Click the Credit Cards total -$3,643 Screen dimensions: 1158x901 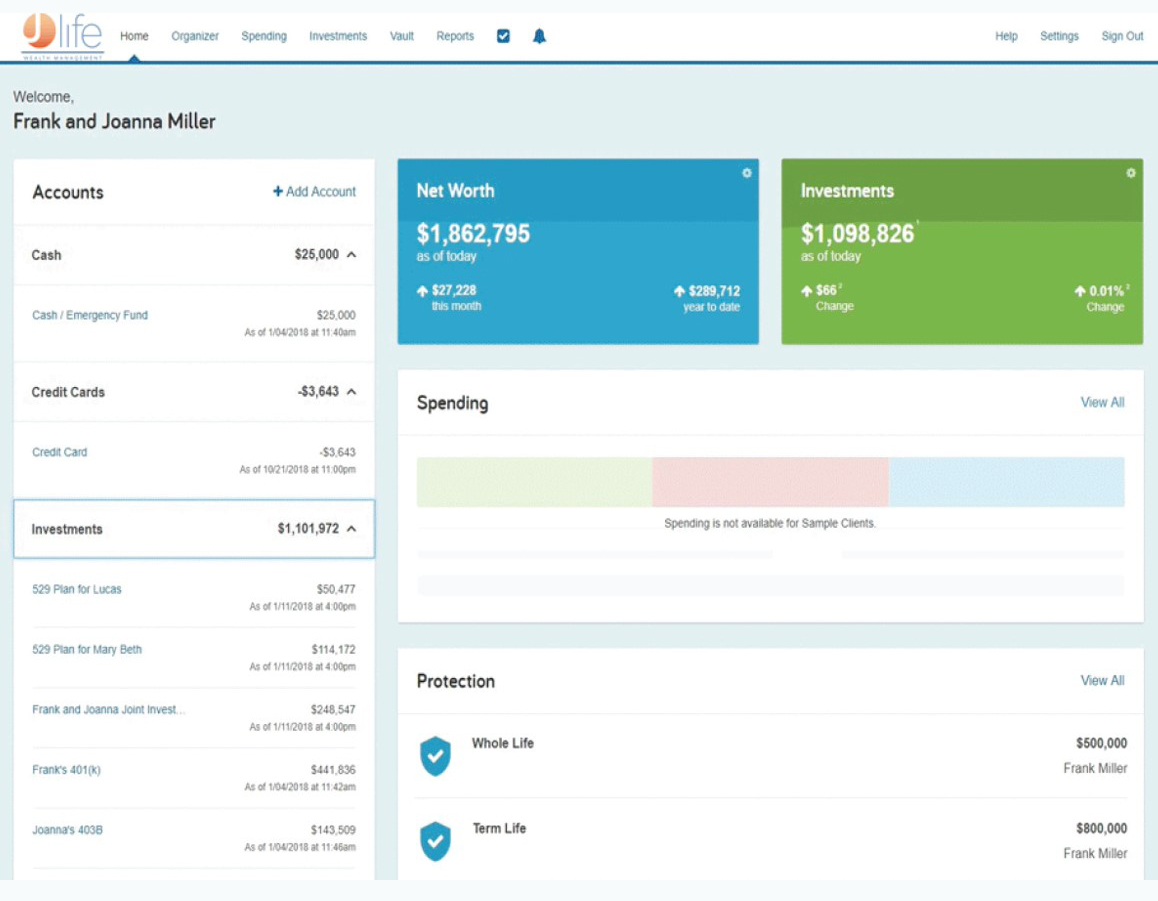[318, 391]
